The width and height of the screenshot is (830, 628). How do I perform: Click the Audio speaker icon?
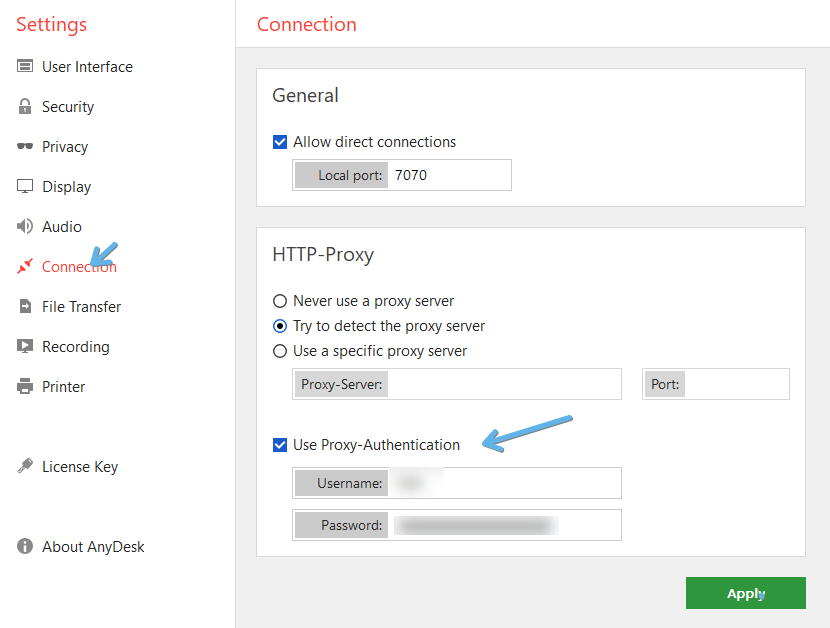tap(25, 227)
